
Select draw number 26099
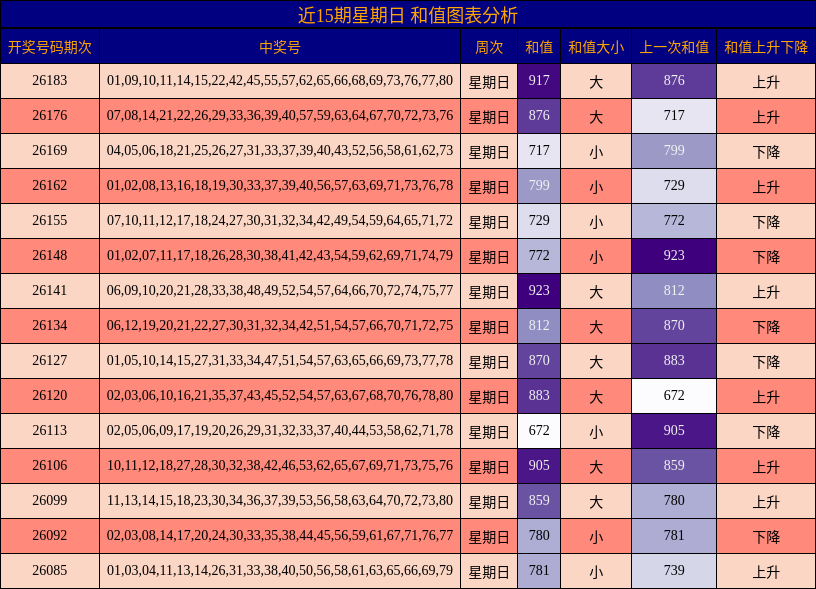(49, 501)
